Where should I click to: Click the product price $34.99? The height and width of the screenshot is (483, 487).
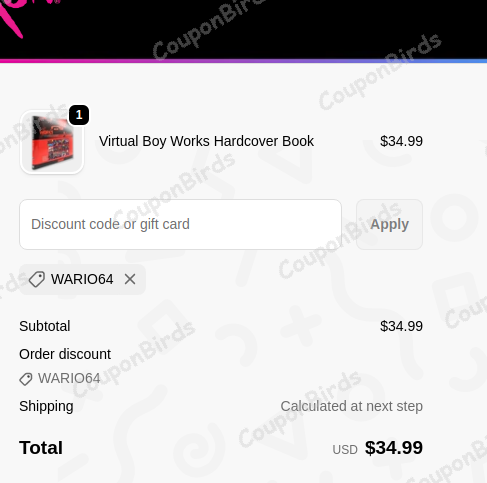[401, 141]
